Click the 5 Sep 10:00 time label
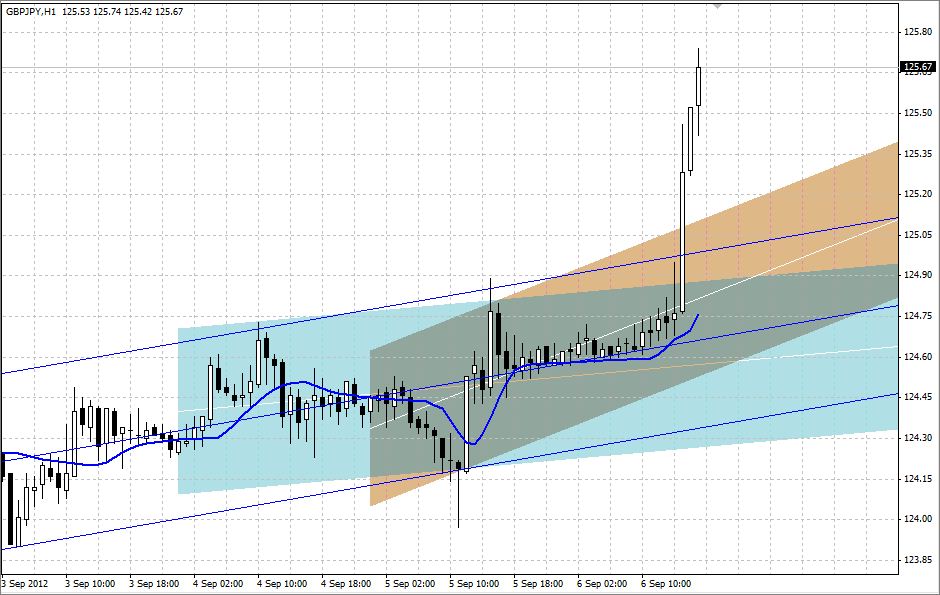The width and height of the screenshot is (940, 595). point(474,584)
